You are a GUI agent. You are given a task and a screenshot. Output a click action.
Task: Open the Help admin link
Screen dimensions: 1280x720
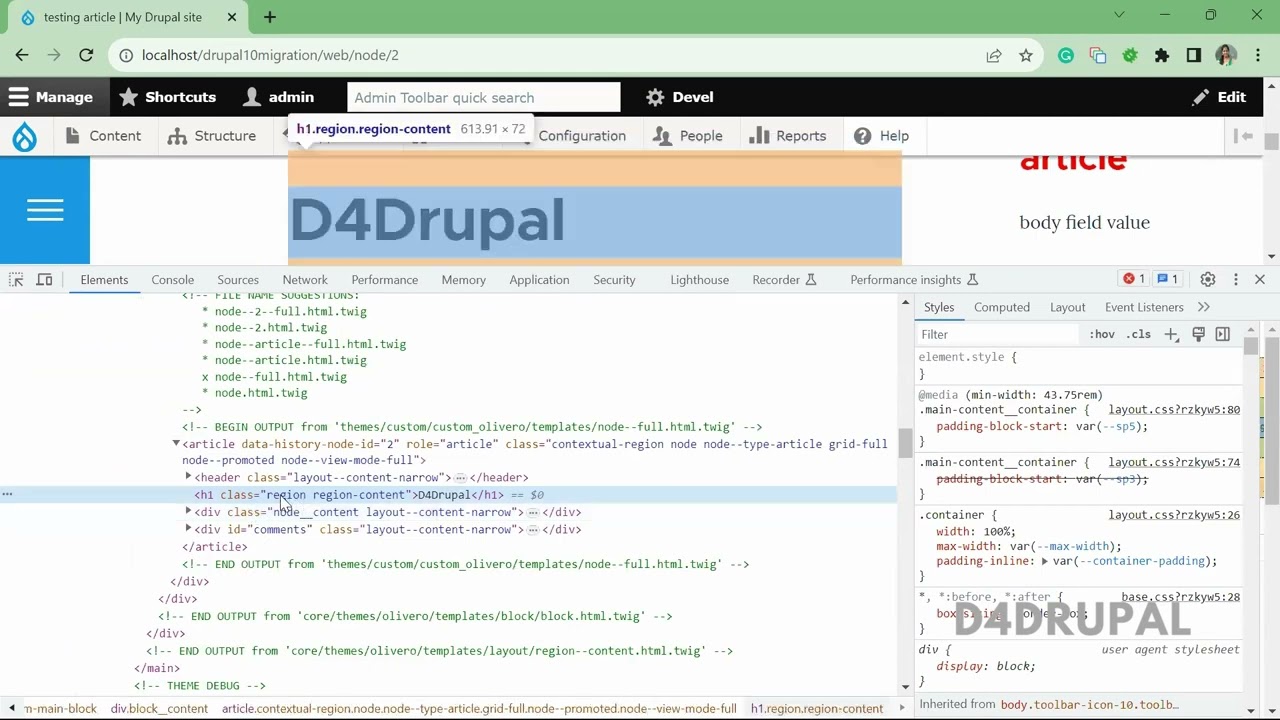(881, 136)
